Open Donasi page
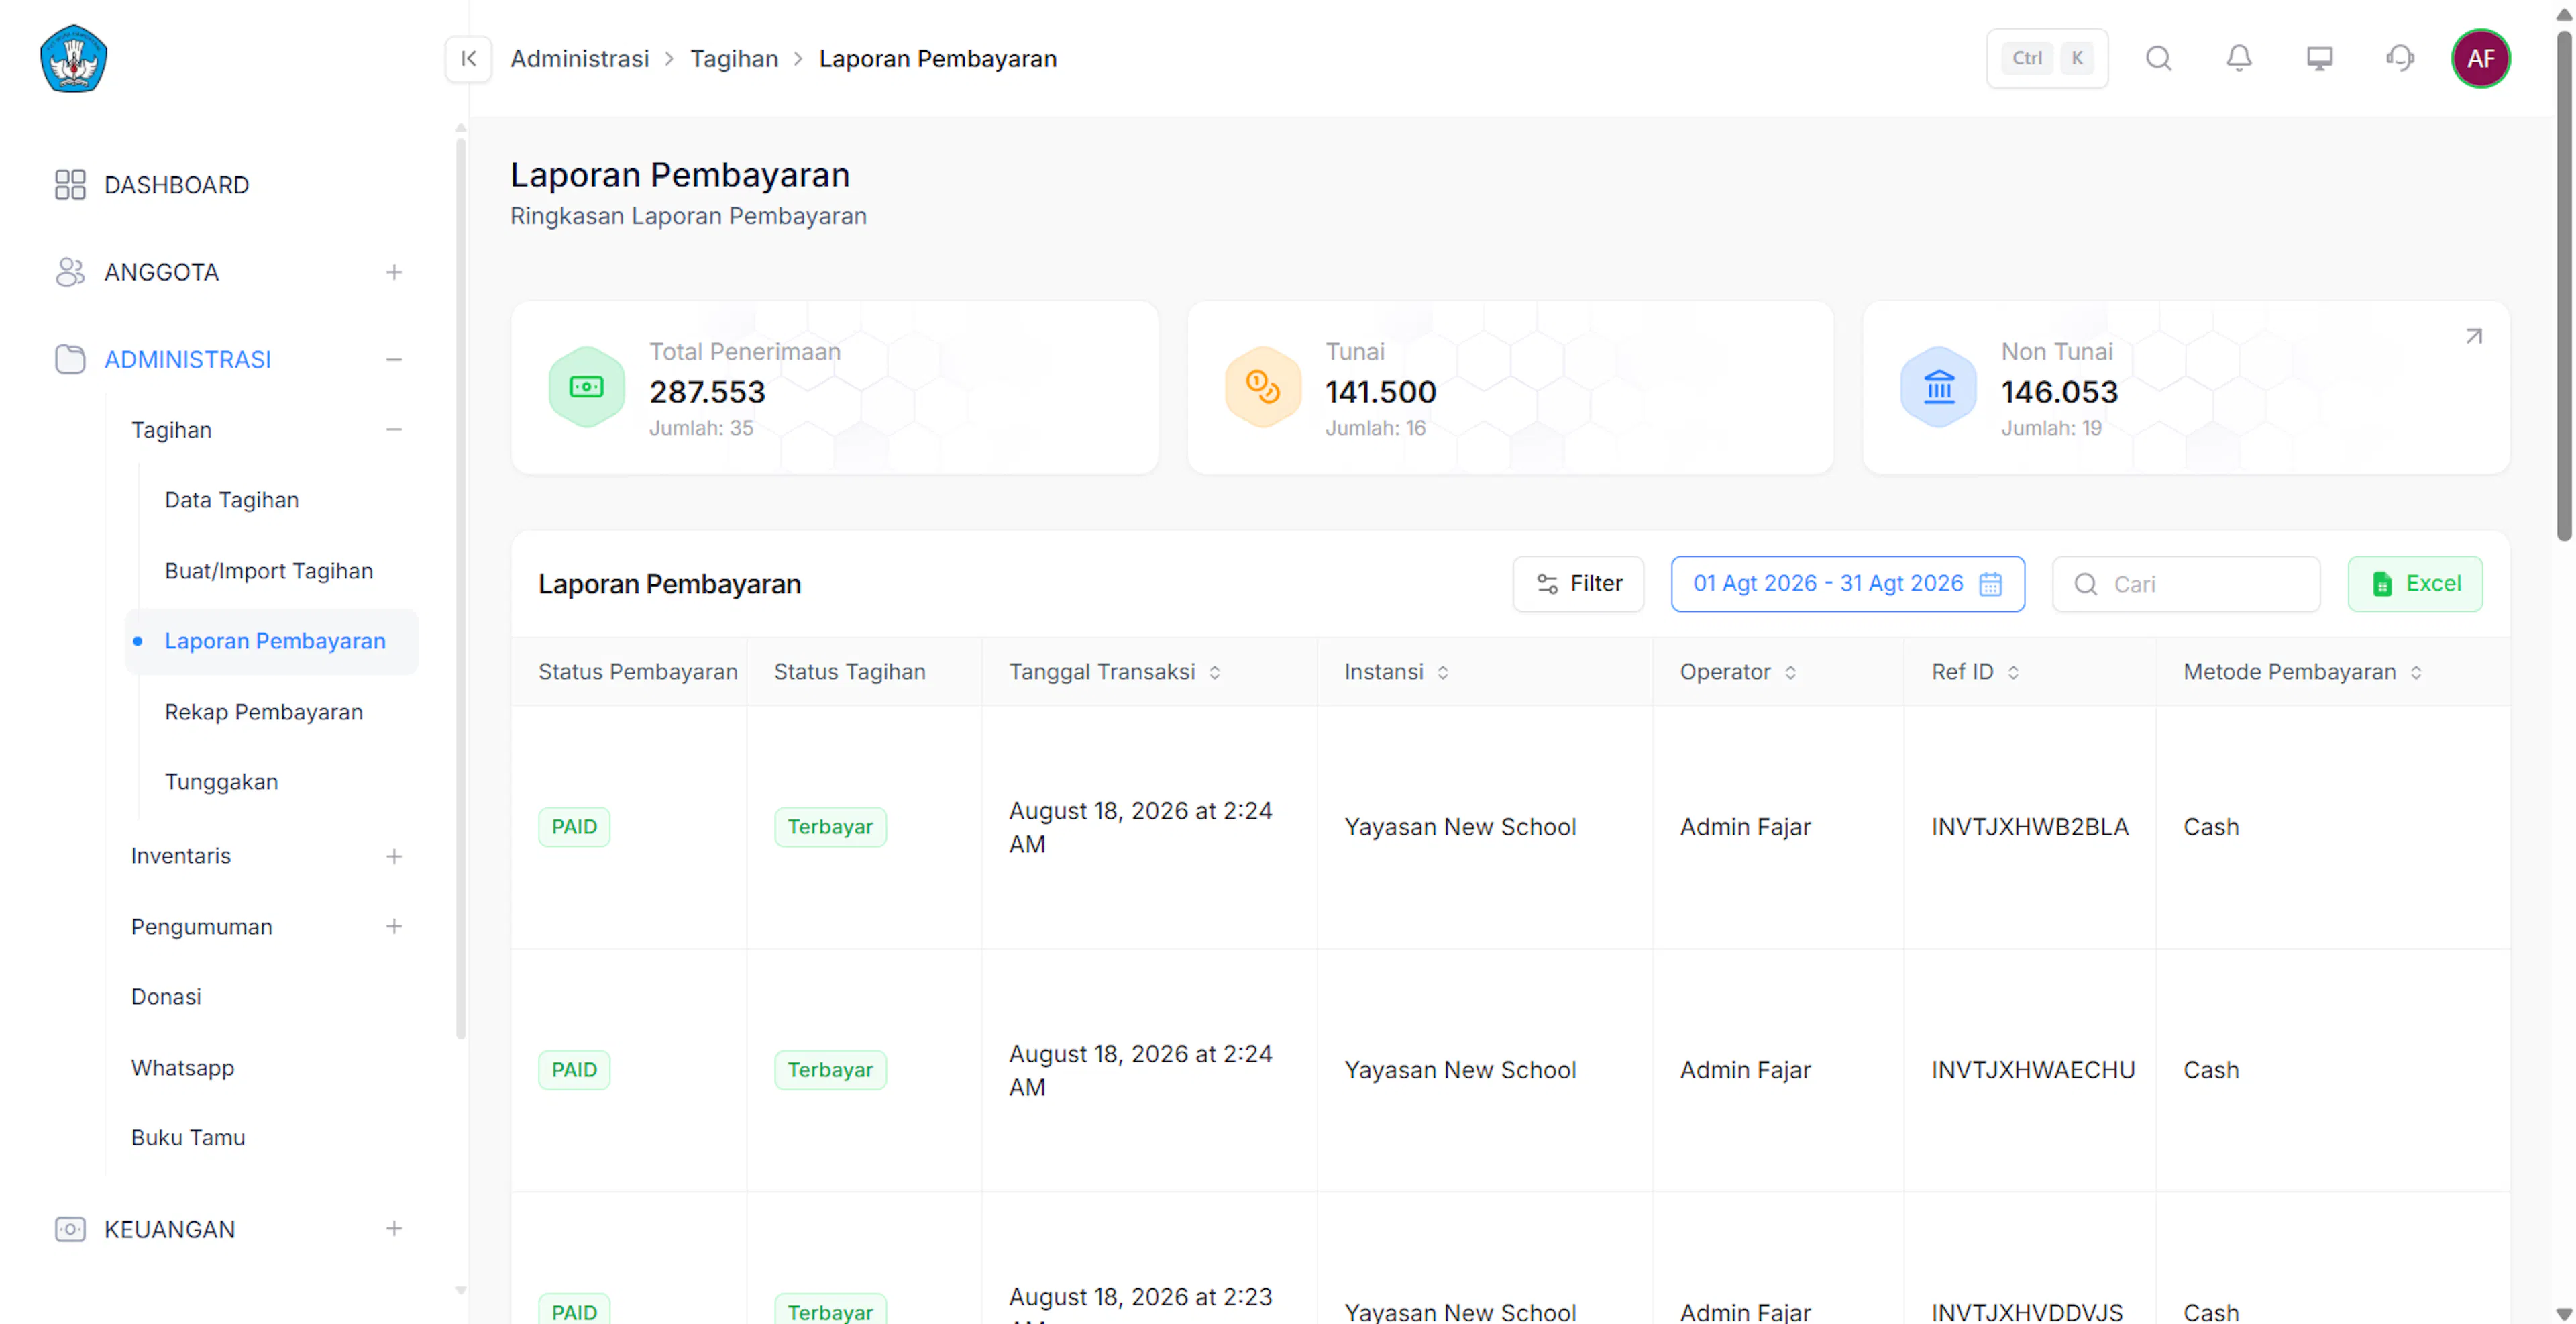The width and height of the screenshot is (2576, 1324). point(166,997)
